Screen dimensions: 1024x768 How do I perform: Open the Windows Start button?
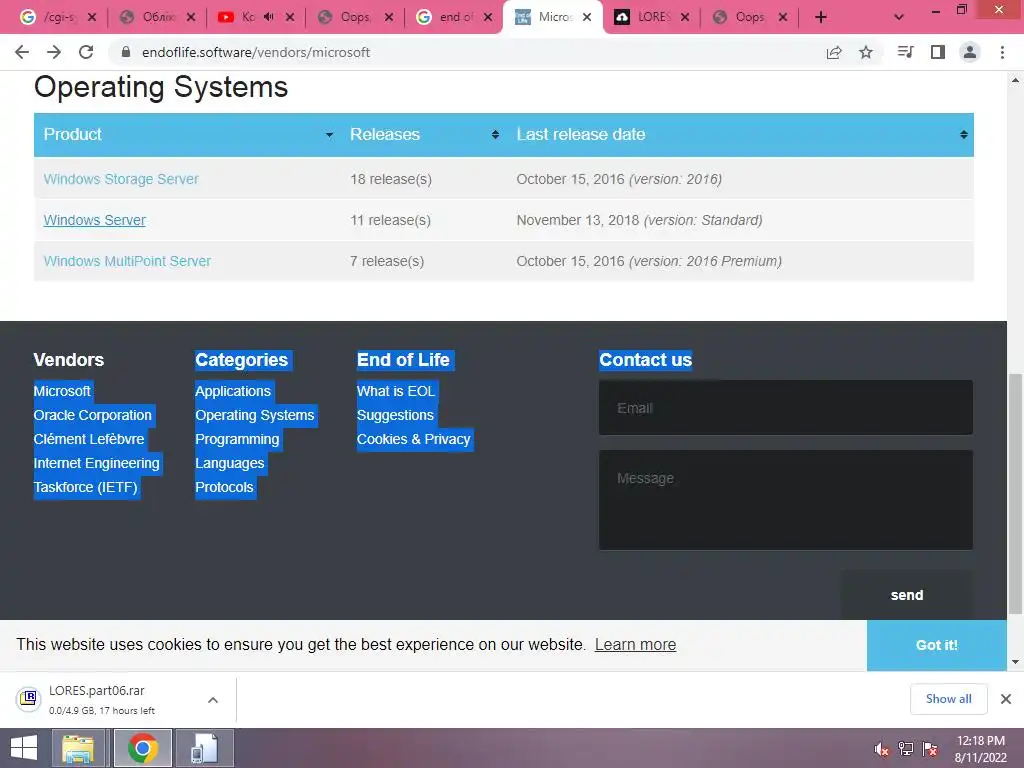(24, 748)
